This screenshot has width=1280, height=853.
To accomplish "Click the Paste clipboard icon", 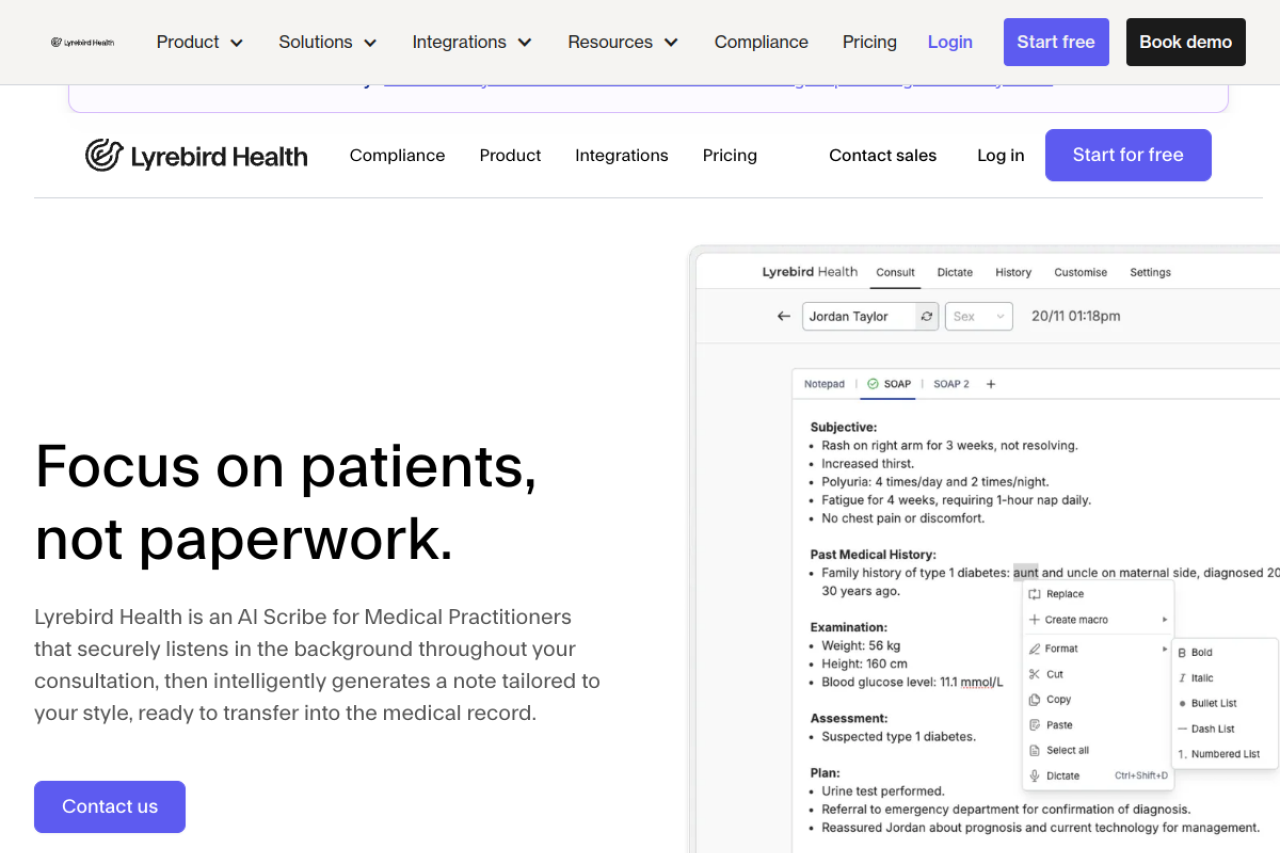I will click(1035, 725).
